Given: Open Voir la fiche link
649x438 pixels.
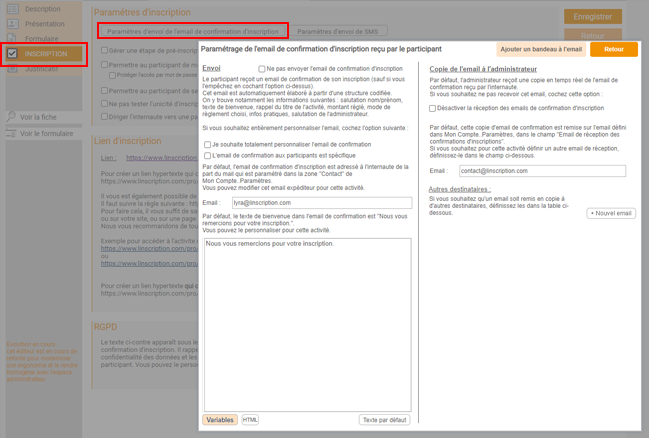Looking at the screenshot, I should 38,117.
